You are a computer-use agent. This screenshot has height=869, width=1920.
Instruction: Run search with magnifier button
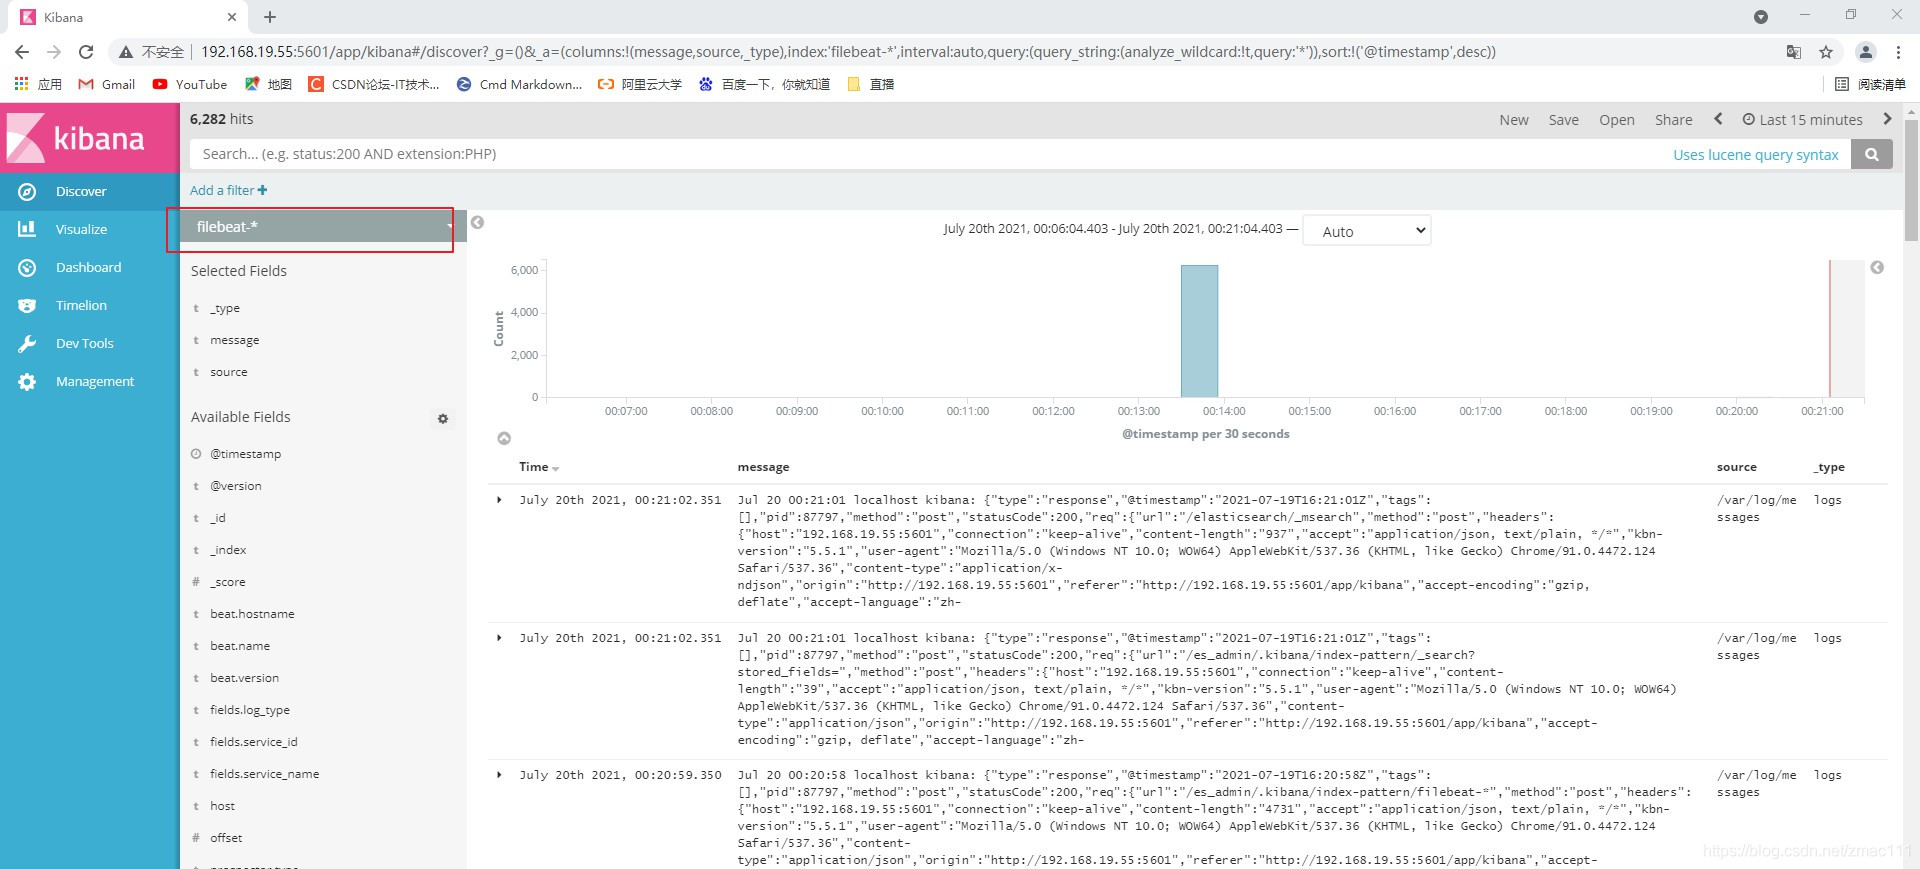(x=1871, y=154)
